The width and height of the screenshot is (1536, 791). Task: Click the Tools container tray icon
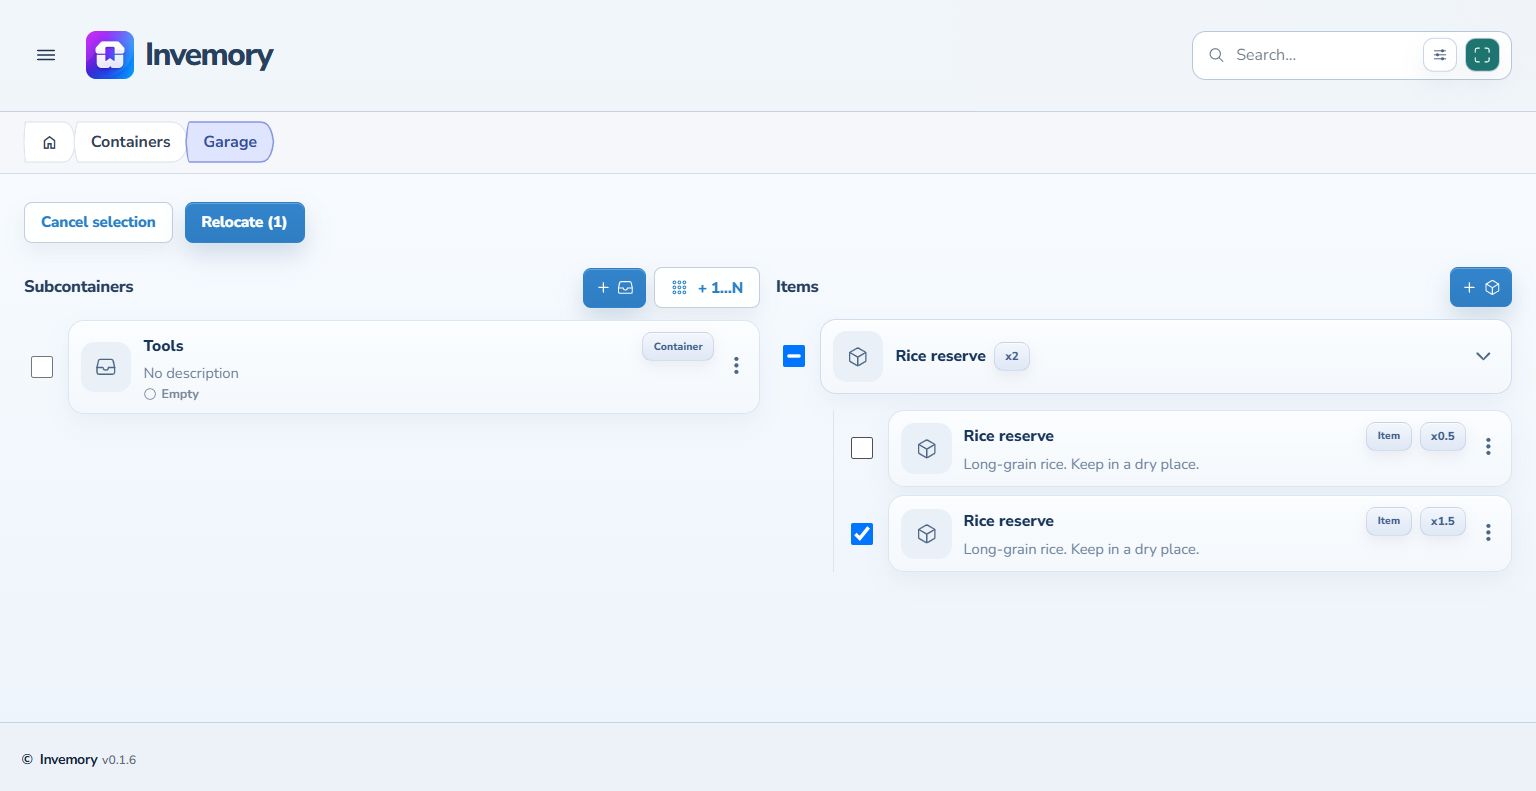(x=106, y=367)
